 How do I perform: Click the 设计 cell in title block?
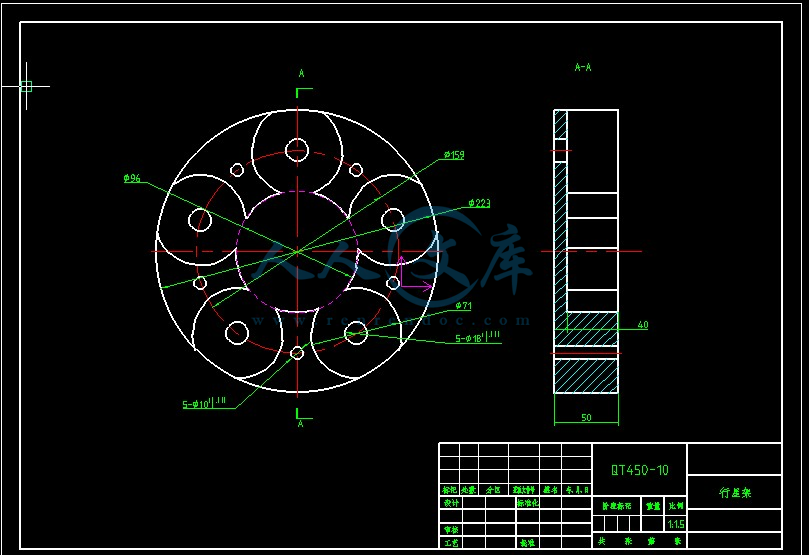(x=450, y=503)
